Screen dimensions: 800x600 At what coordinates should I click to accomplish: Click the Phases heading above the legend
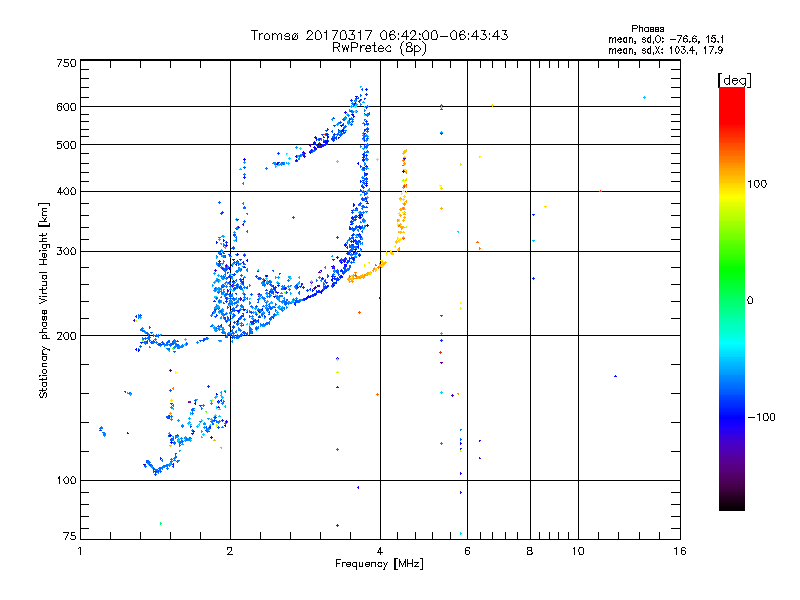[x=647, y=29]
